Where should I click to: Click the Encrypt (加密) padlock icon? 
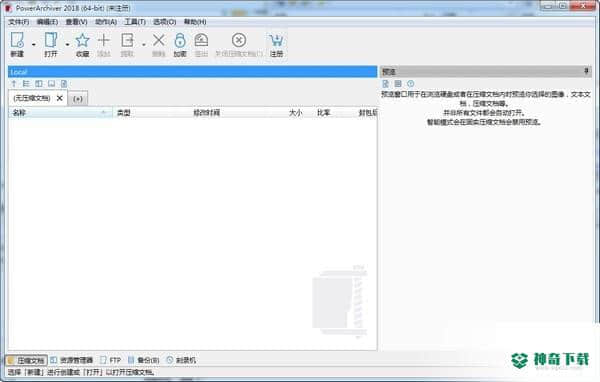pyautogui.click(x=180, y=40)
